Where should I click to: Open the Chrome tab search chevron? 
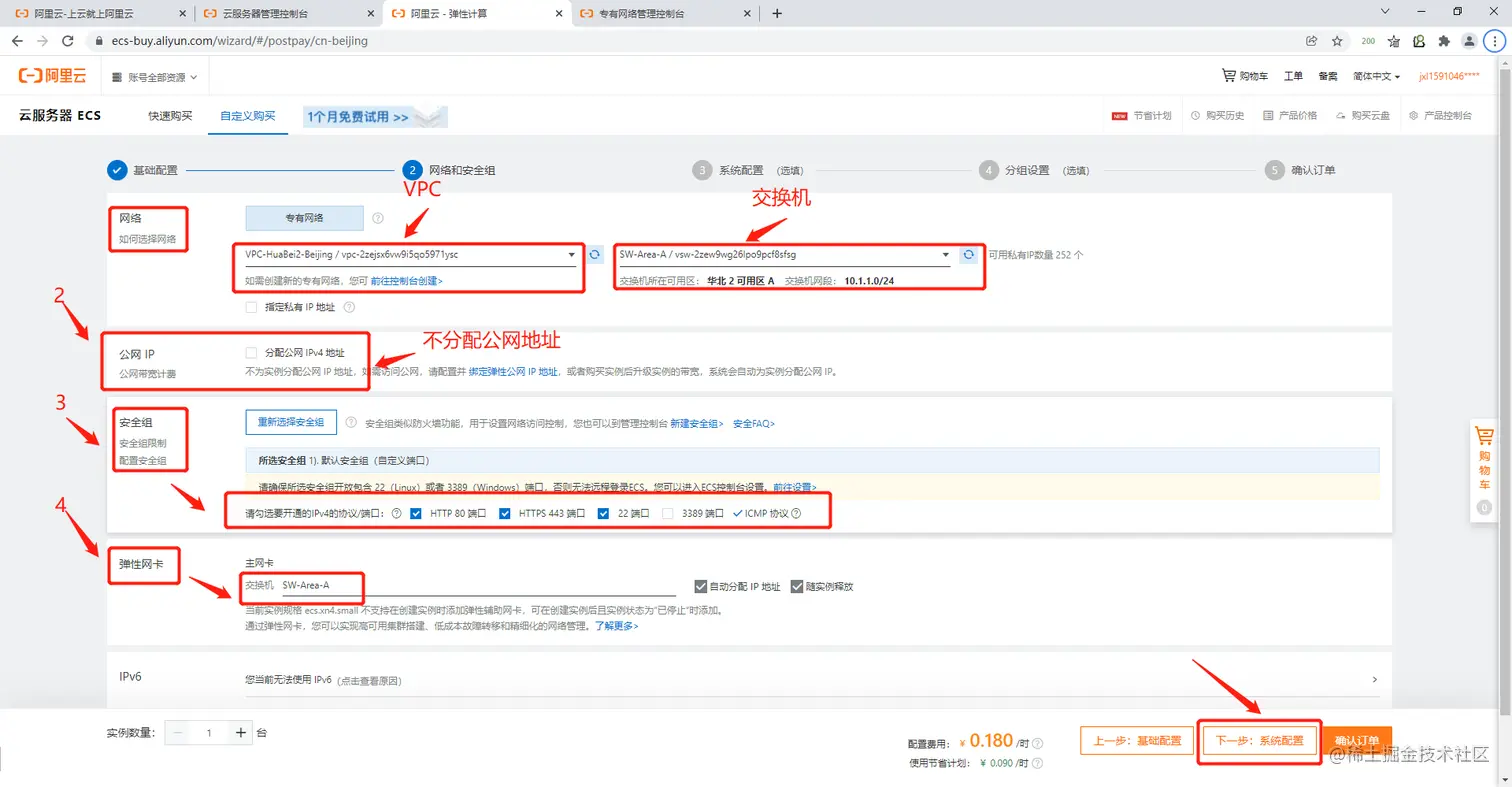pyautogui.click(x=1385, y=12)
